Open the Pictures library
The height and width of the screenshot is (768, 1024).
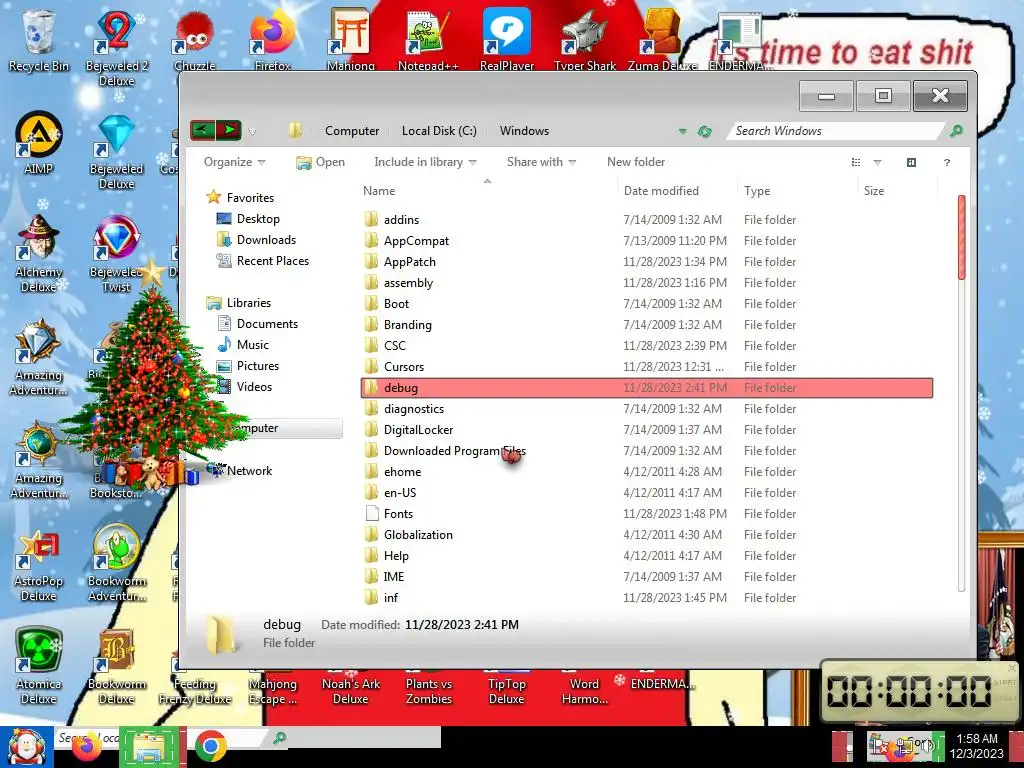click(248, 366)
